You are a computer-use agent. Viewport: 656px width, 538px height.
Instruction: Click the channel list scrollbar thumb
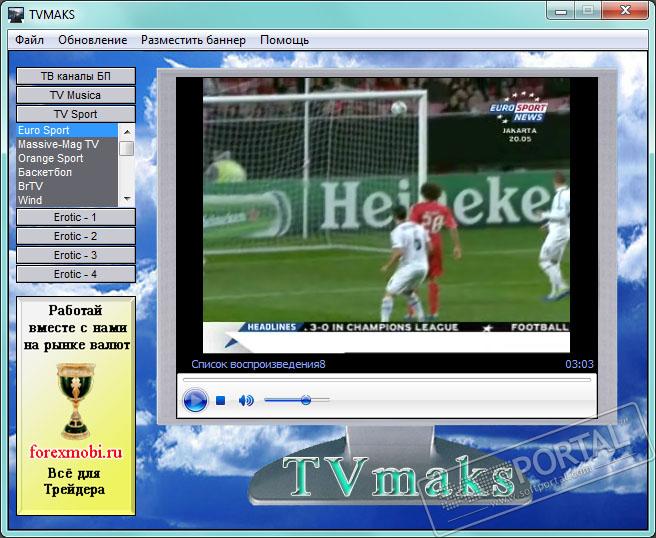[127, 148]
